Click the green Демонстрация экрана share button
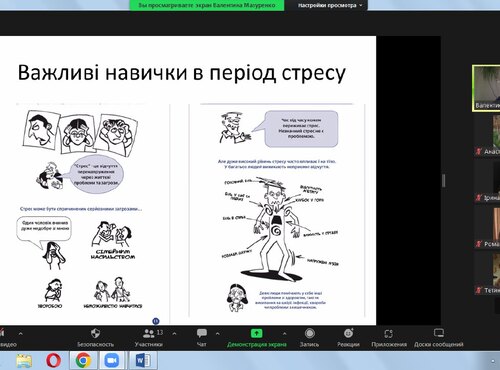Screen dimensions: 500x370 point(257,337)
